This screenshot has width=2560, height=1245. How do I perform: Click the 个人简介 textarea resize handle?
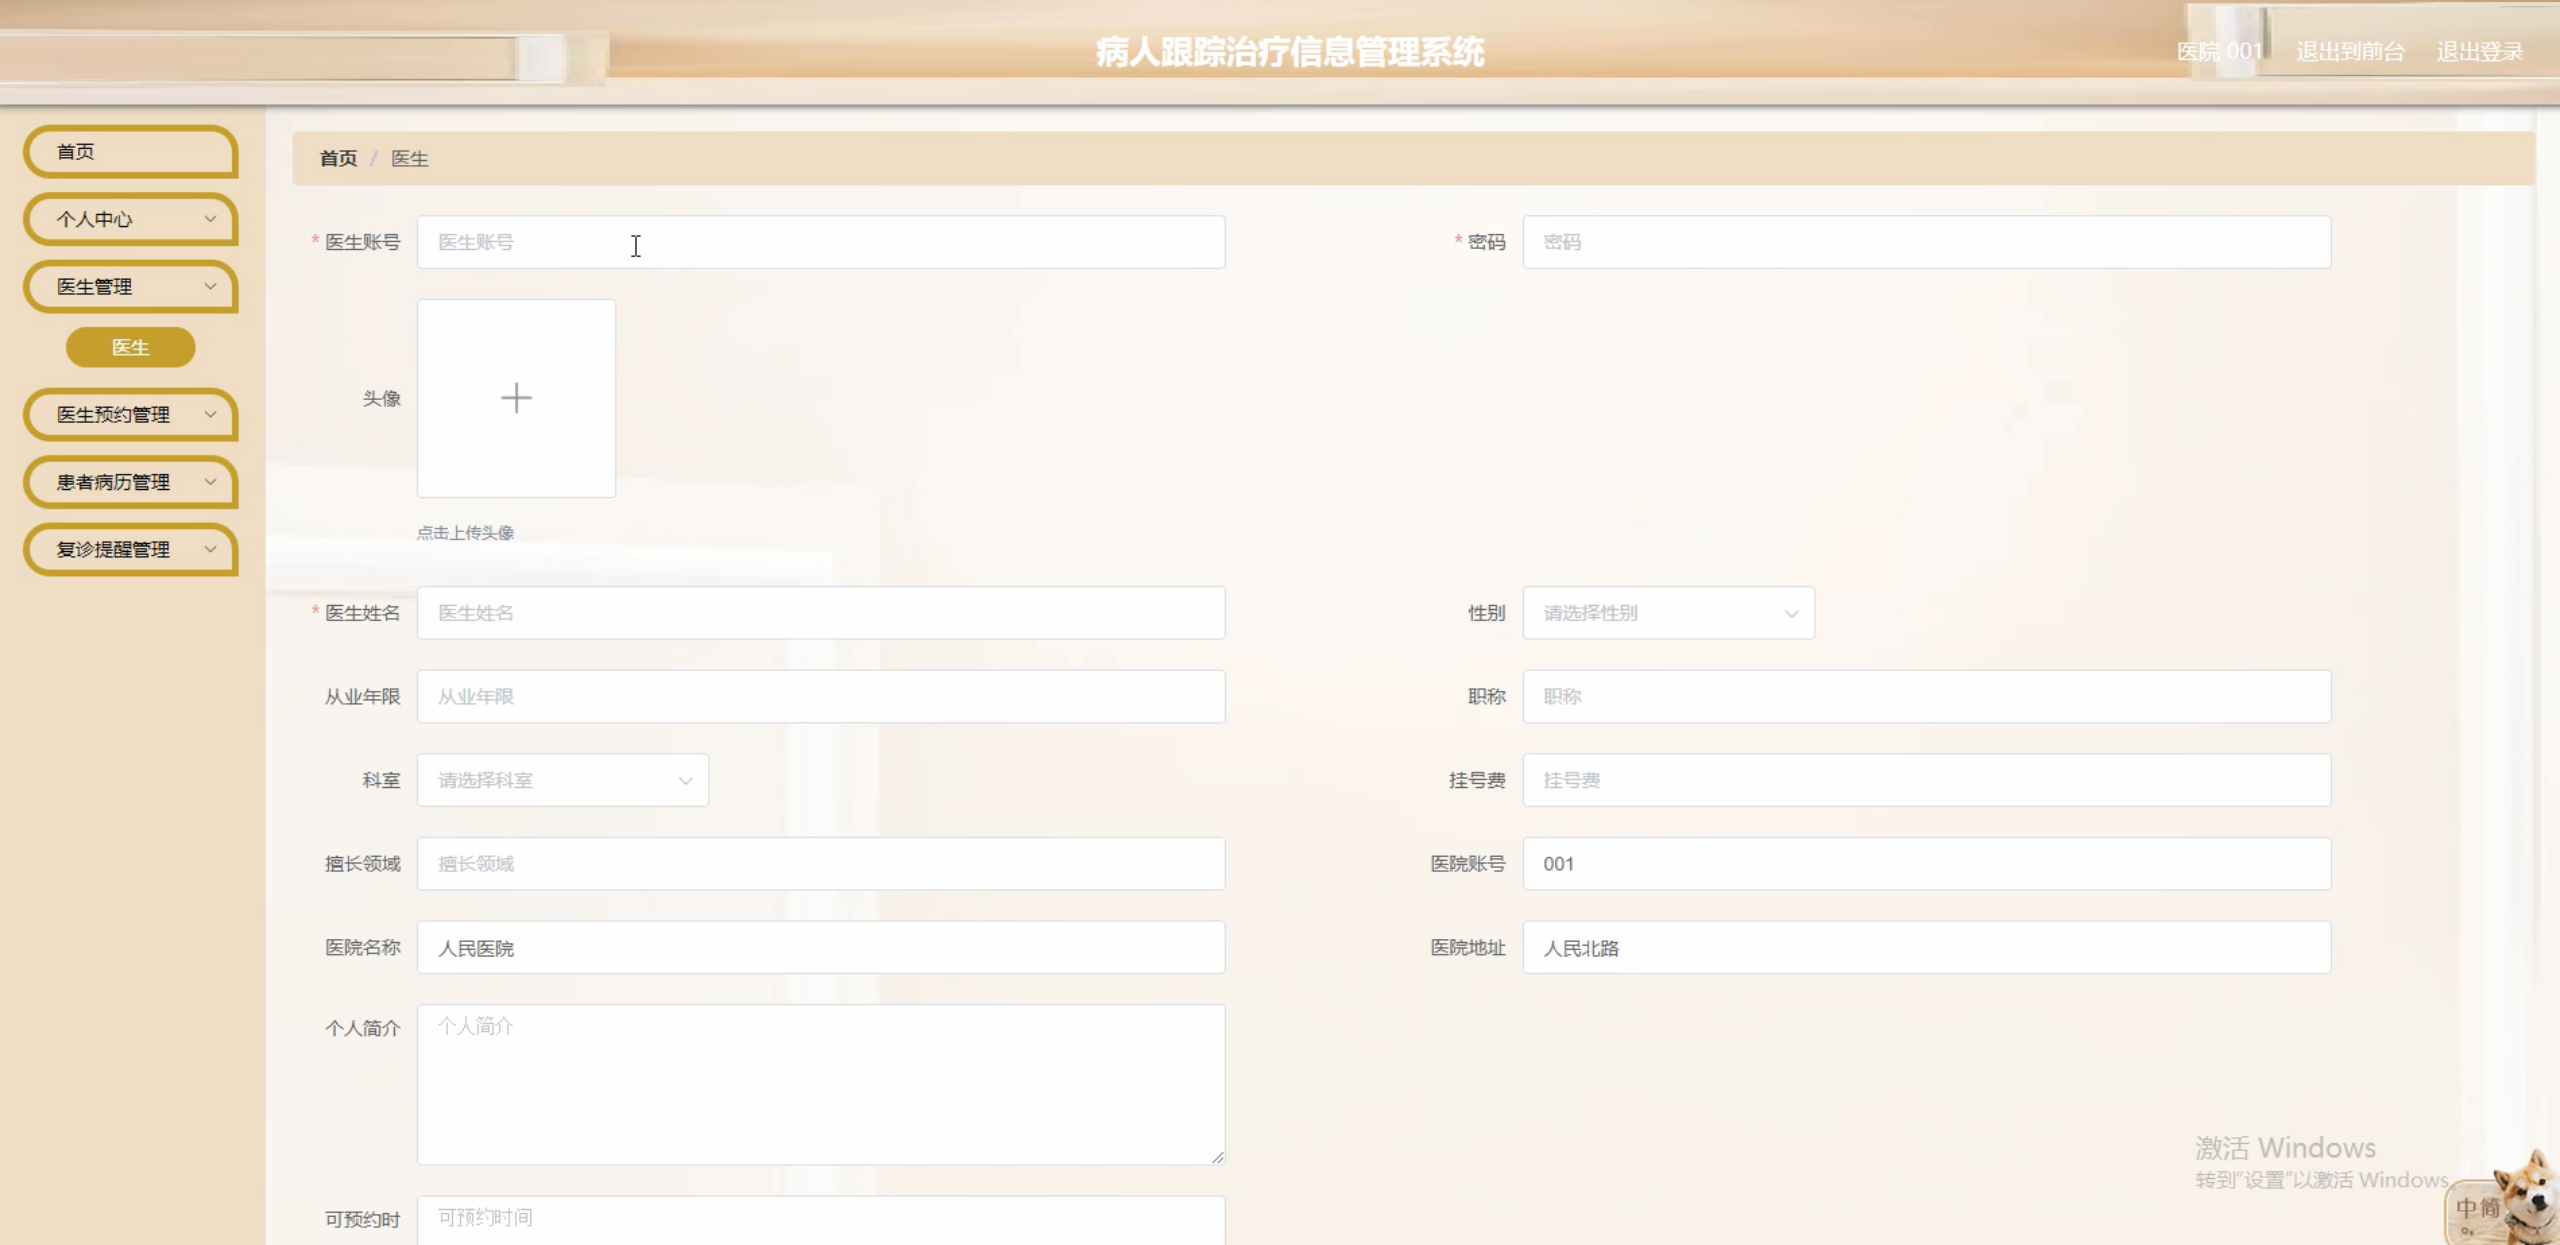[x=1217, y=1158]
